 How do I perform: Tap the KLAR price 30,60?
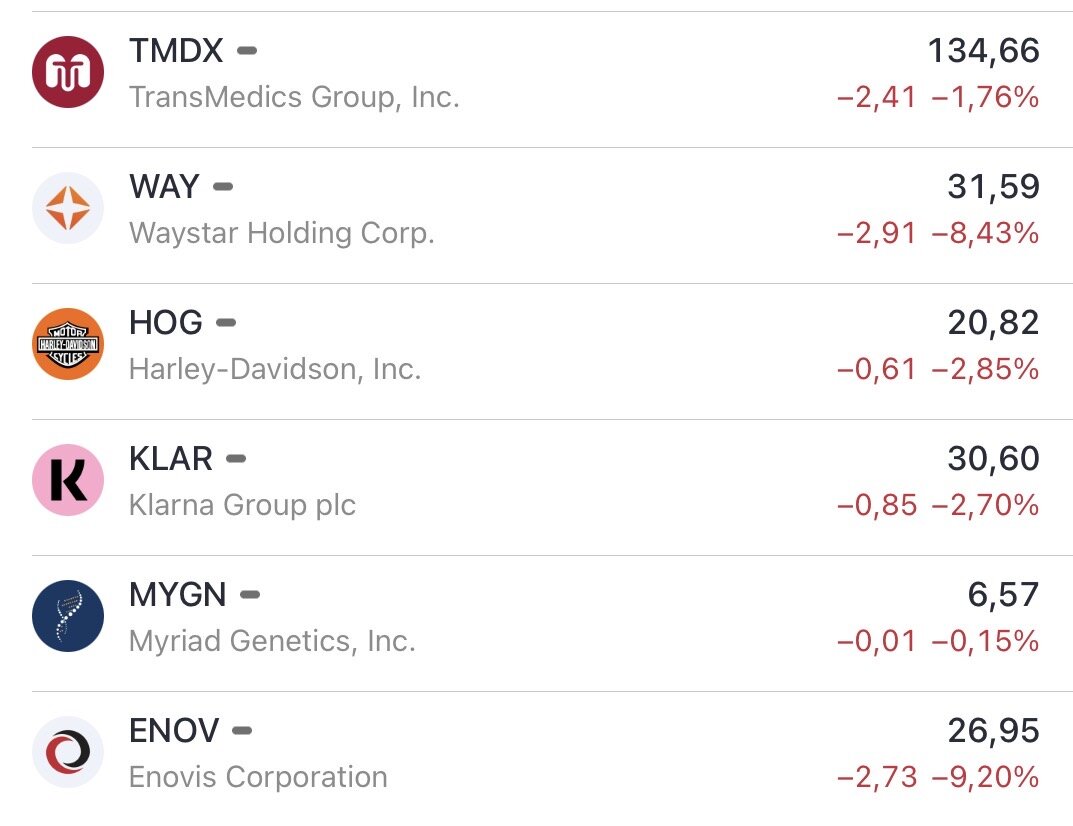coord(992,459)
